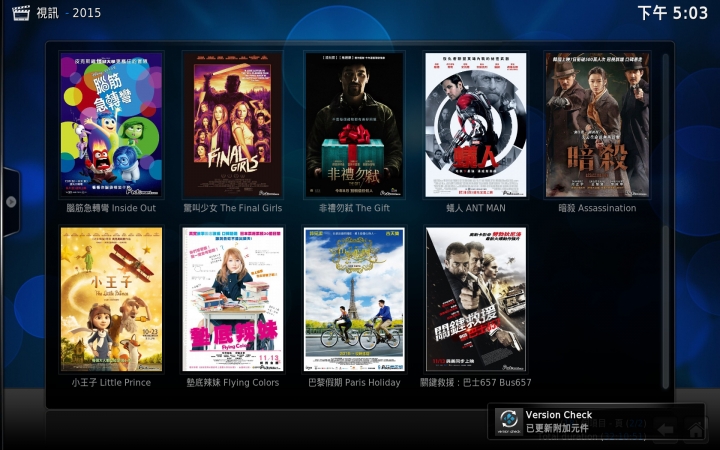720x450 pixels.
Task: Click the '腦筋急轉彎 Inside Out' title text
Action: click(x=111, y=208)
